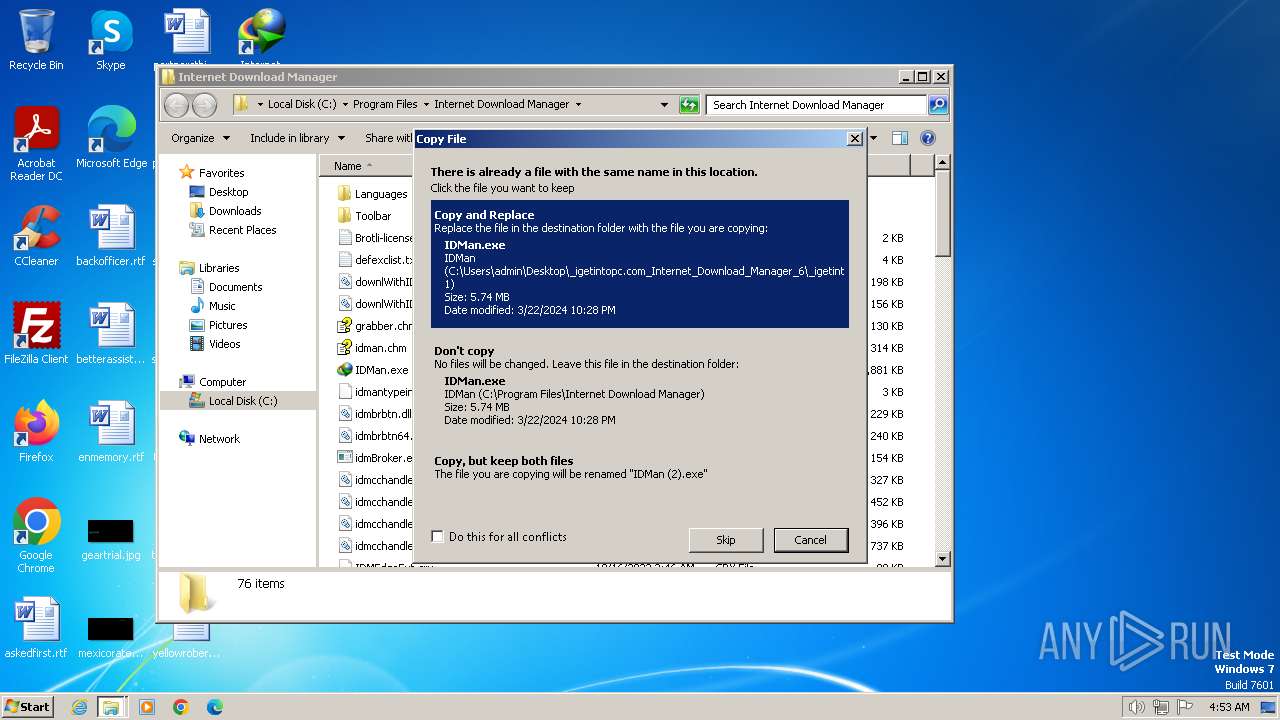Click the taskbar clock

[x=1228, y=707]
